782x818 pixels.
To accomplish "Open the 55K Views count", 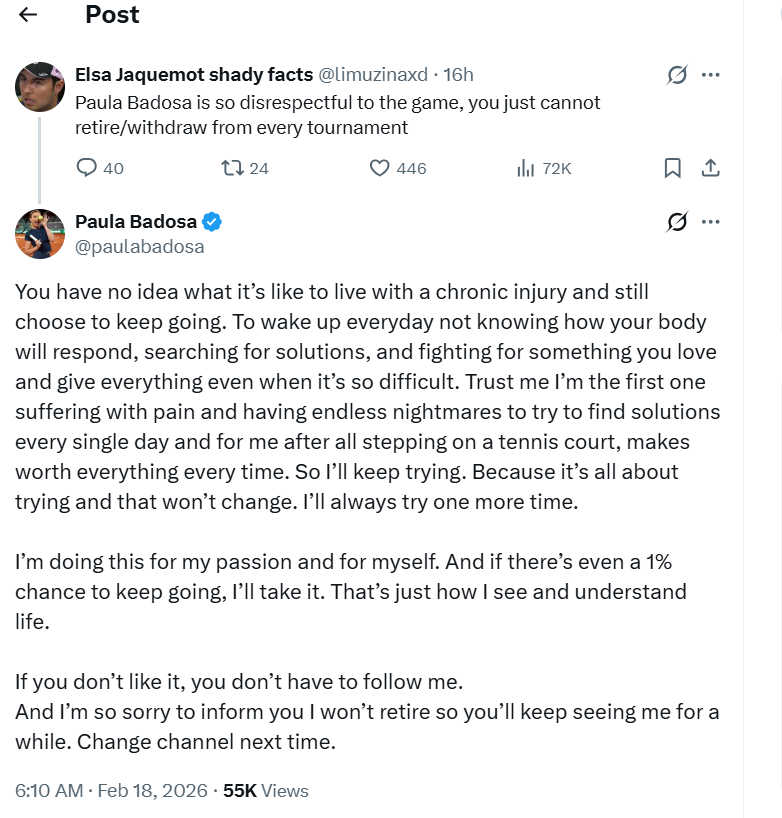I will coord(266,791).
